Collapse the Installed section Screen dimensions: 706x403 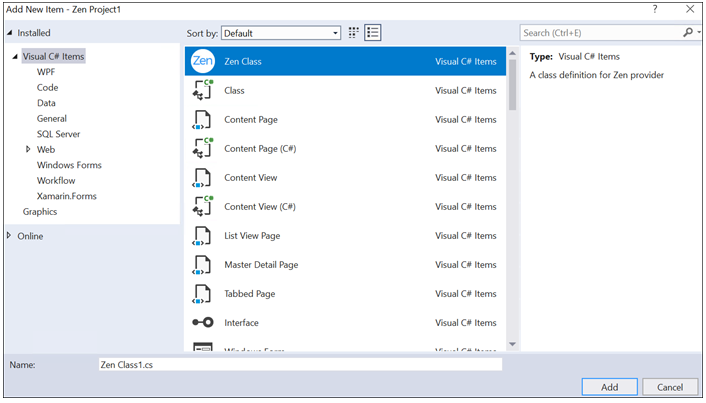point(9,33)
